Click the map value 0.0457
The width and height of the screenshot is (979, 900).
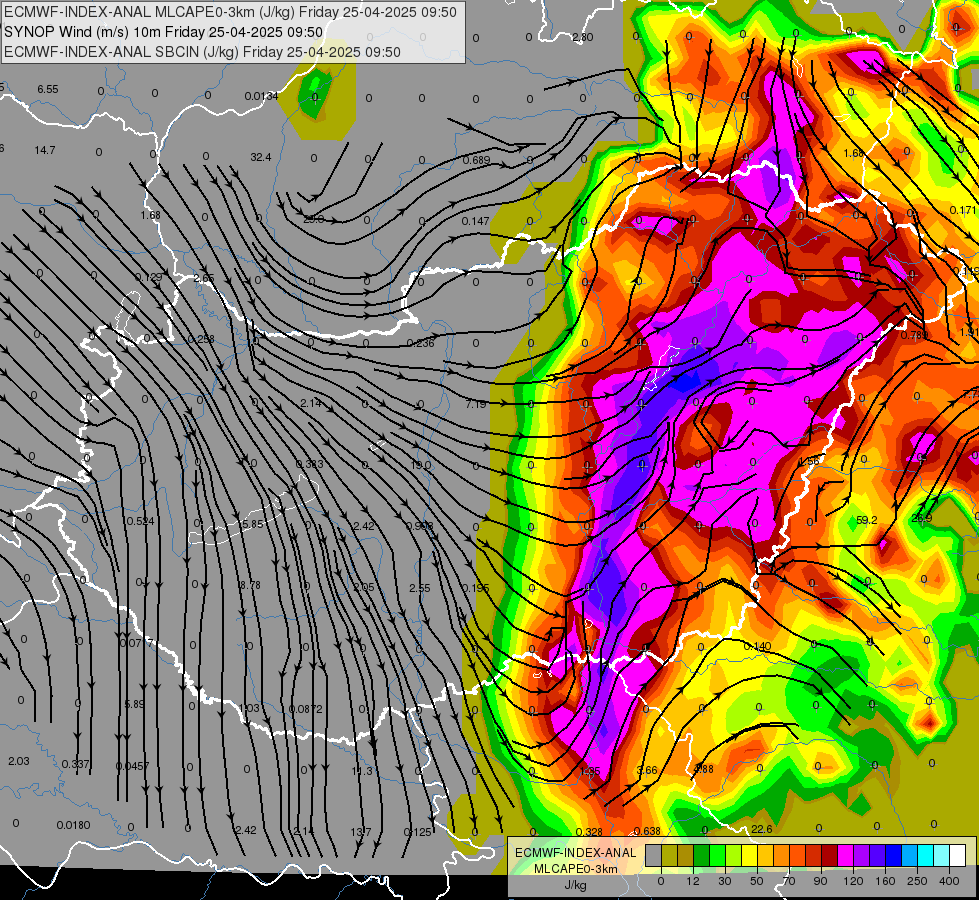pos(132,766)
